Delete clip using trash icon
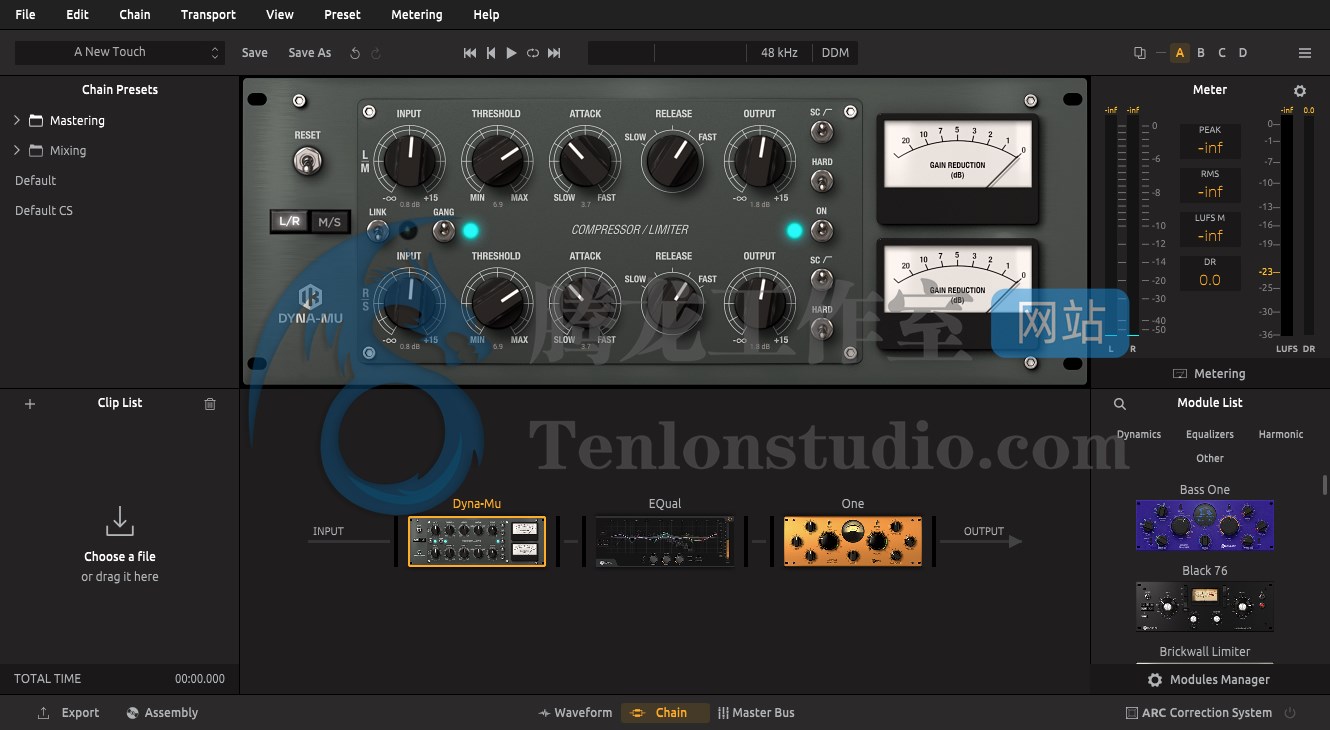 pos(210,404)
